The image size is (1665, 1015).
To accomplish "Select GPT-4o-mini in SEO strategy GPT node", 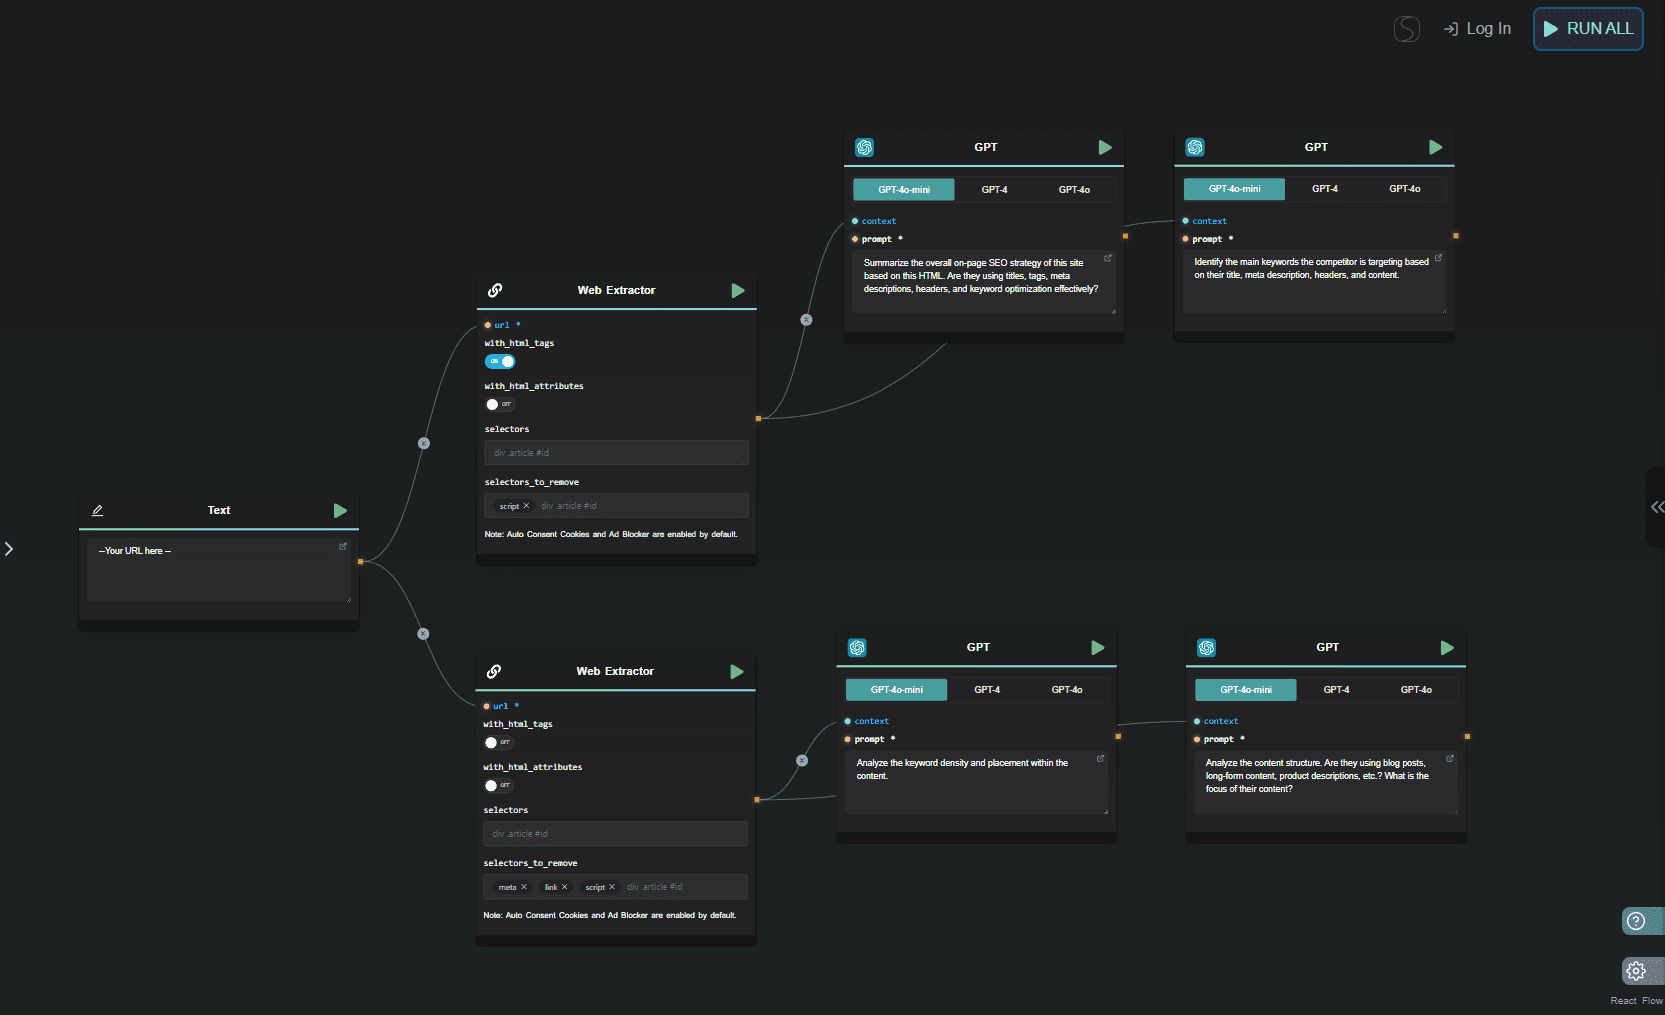I will point(904,190).
